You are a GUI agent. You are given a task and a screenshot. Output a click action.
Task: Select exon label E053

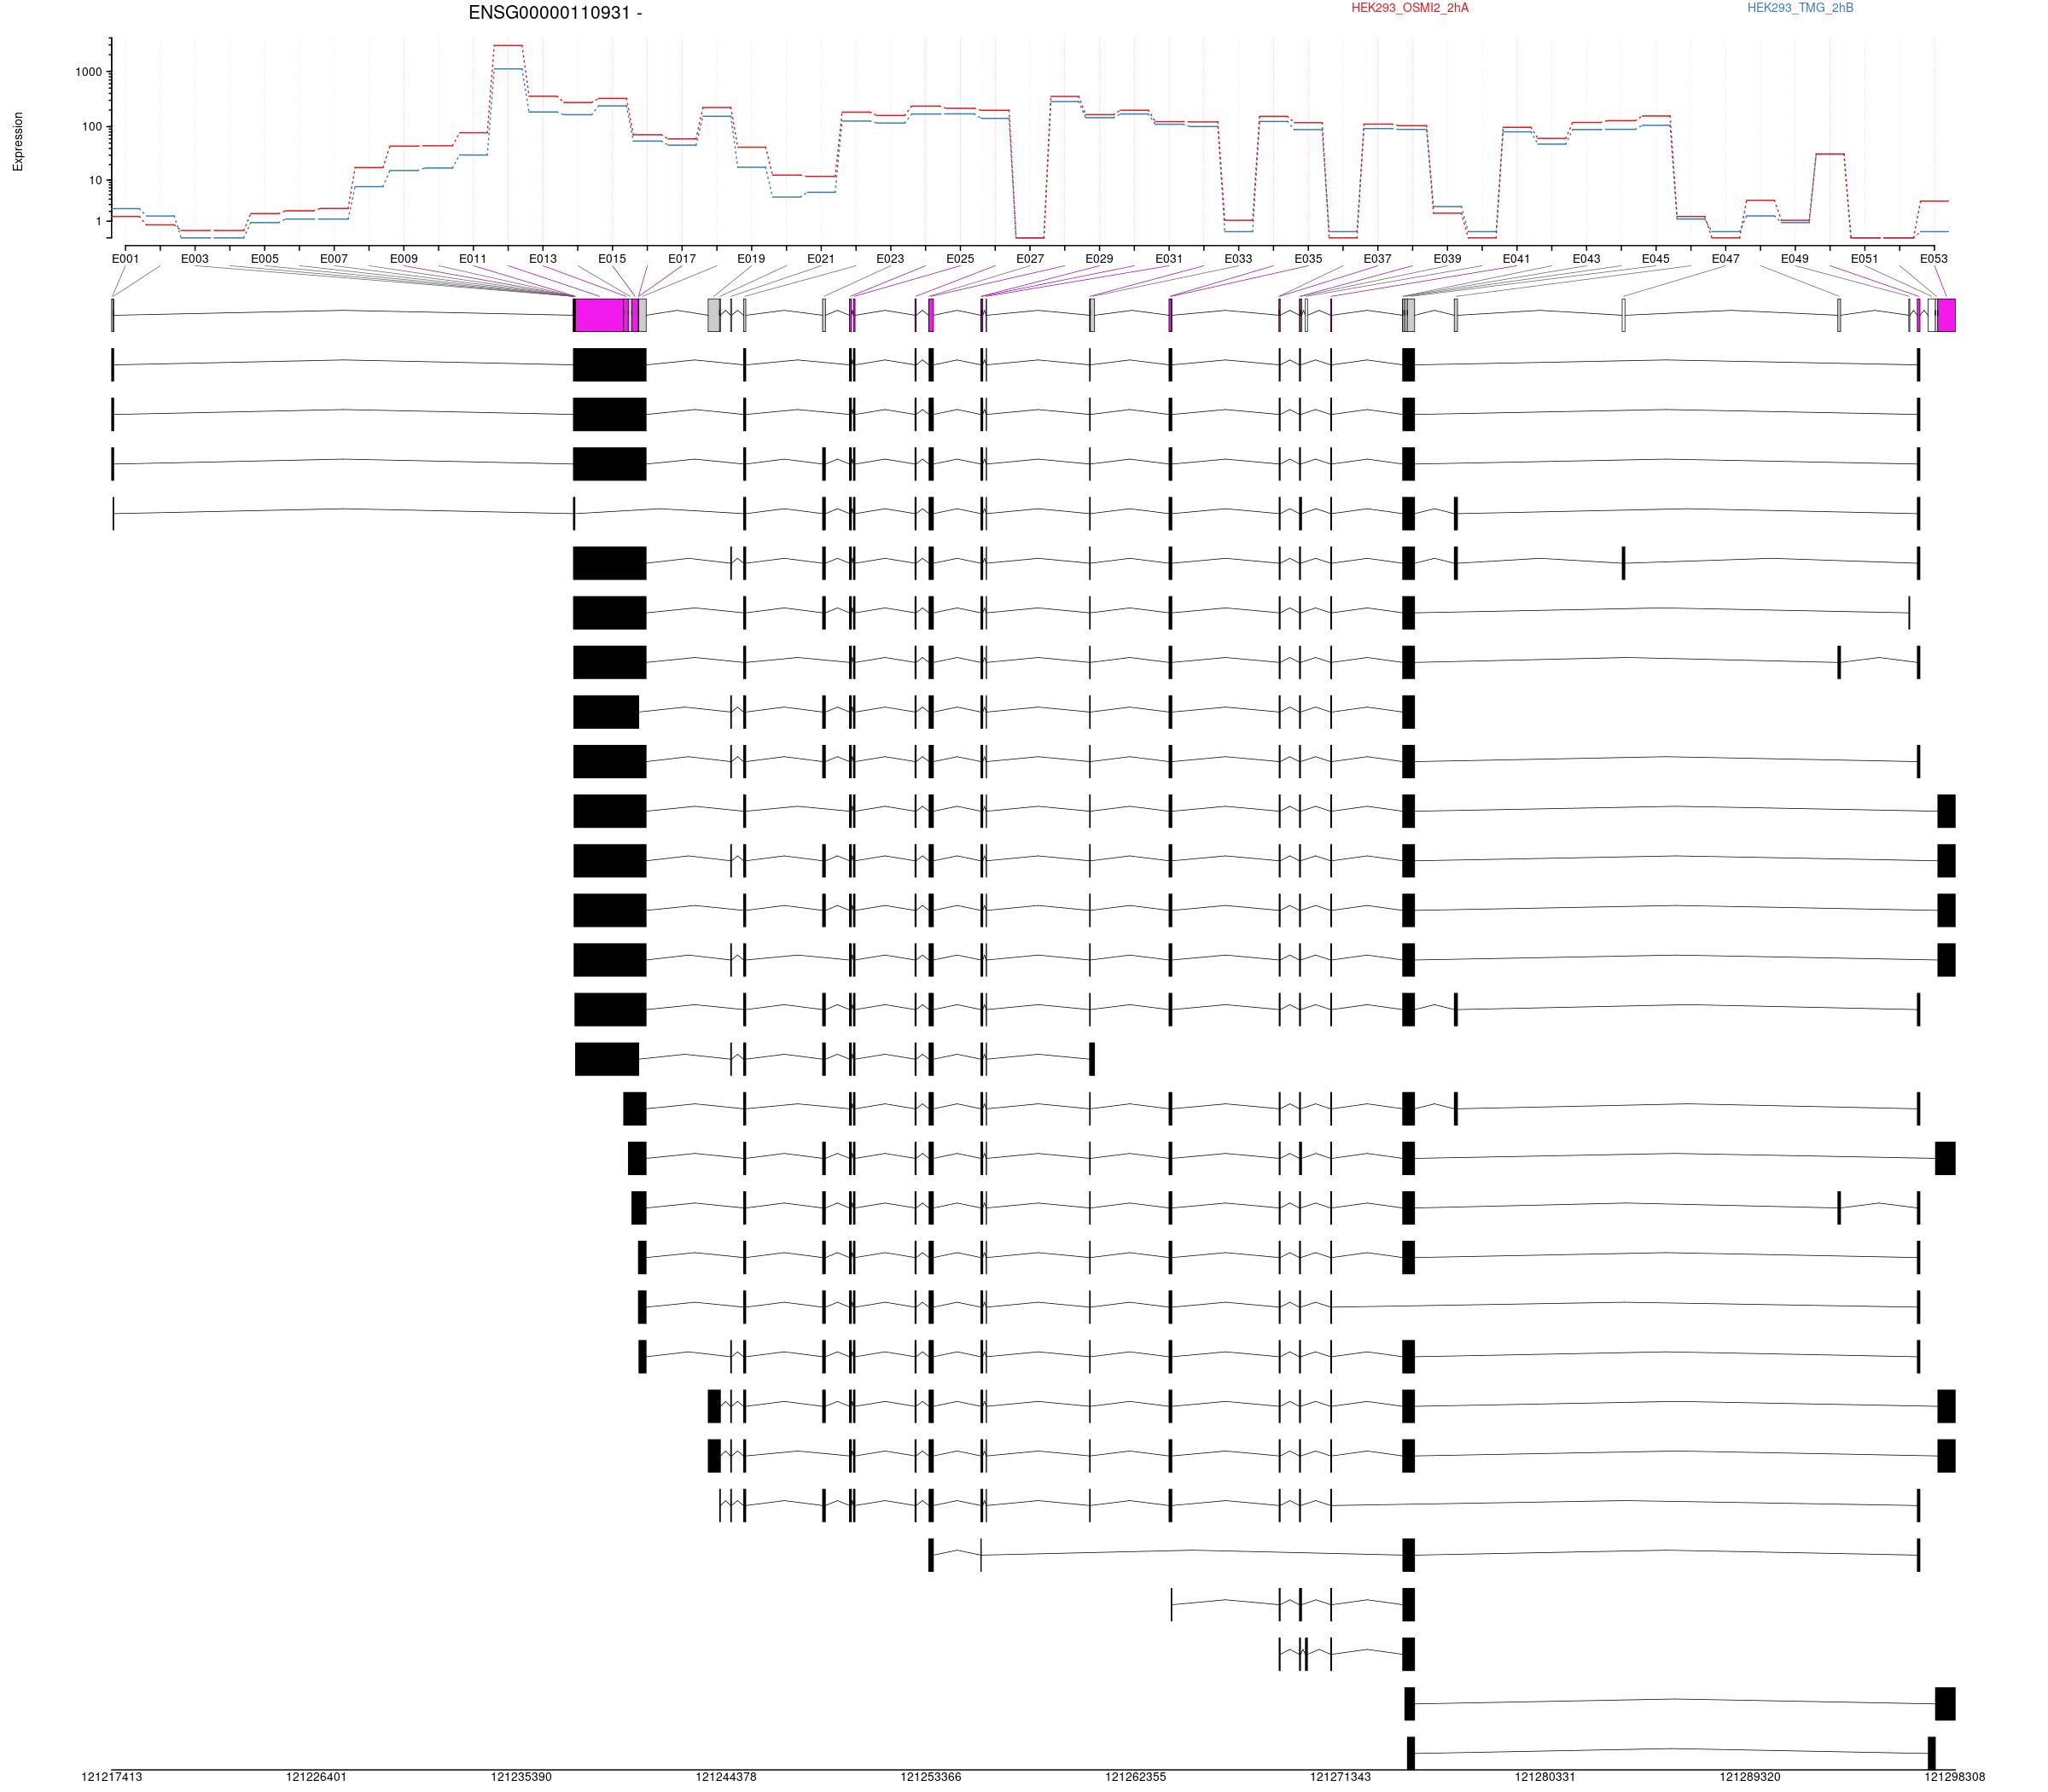tap(1934, 259)
